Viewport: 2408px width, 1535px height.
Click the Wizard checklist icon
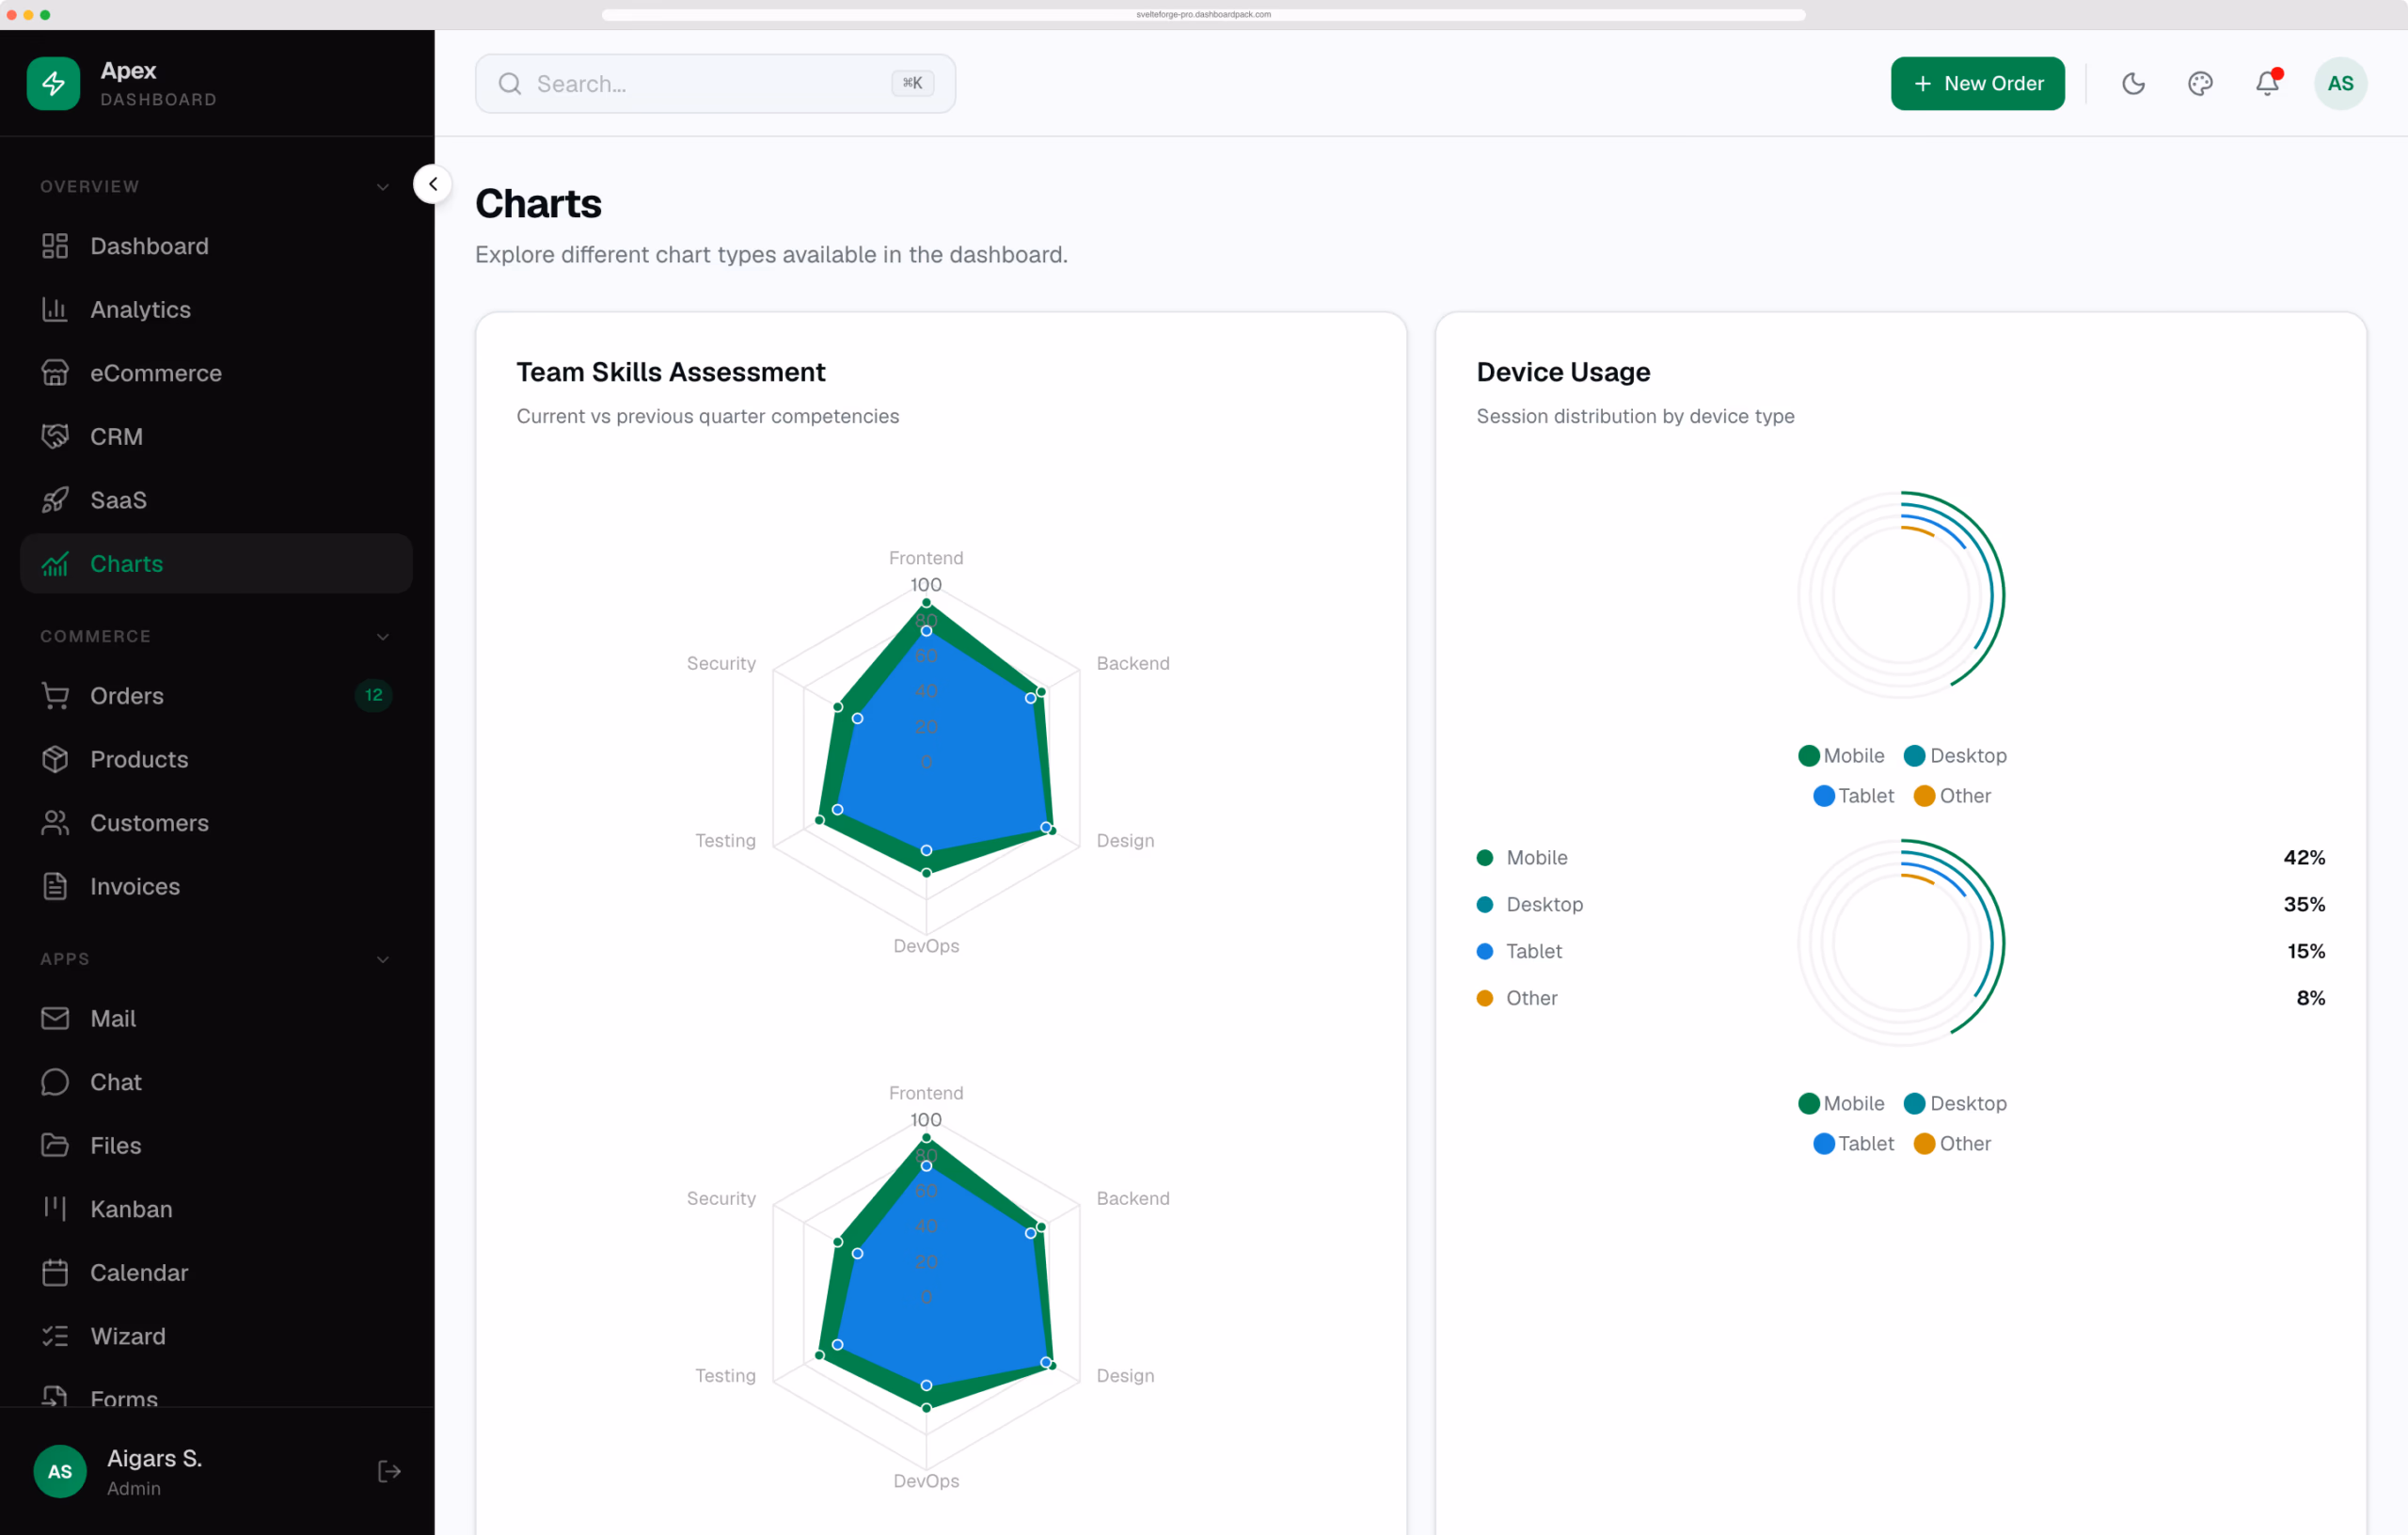pos(55,1336)
